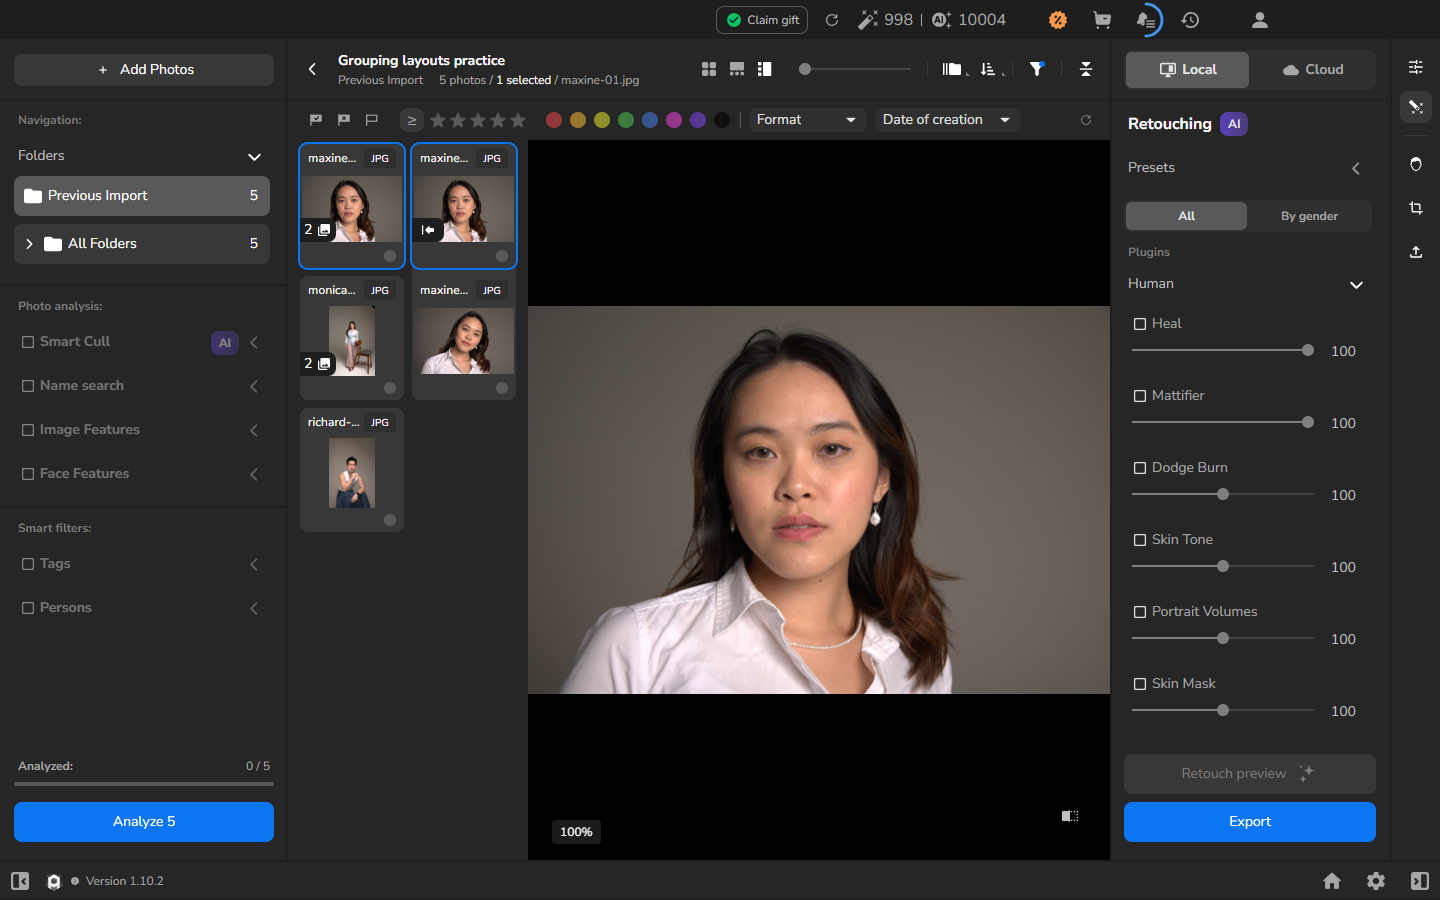This screenshot has width=1440, height=900.
Task: Click the funnel filter icon
Action: tap(1037, 69)
